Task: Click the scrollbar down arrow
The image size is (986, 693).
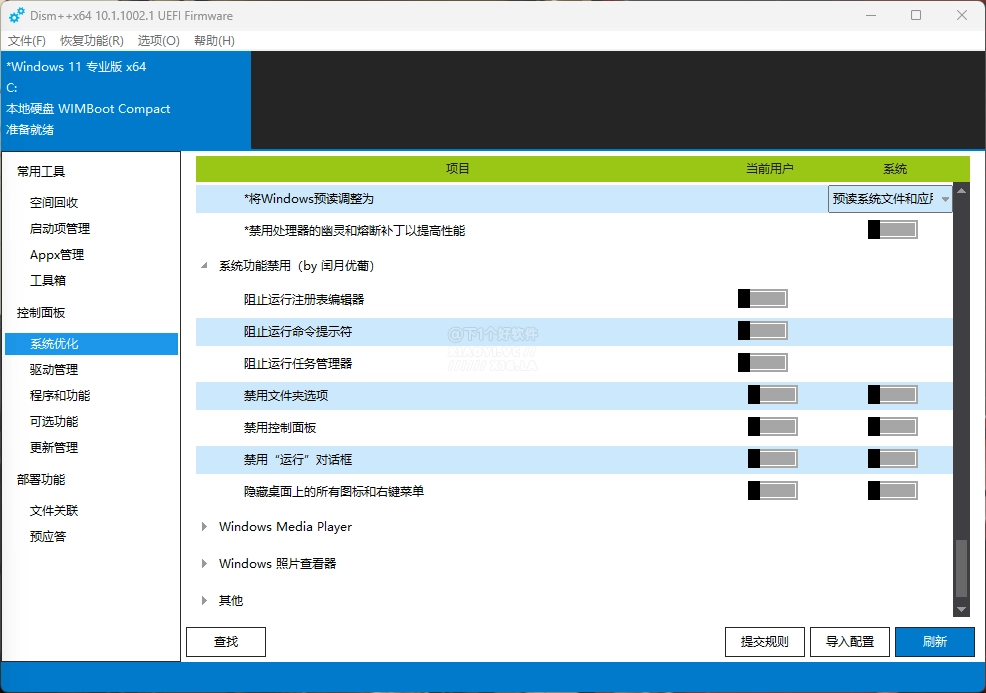Action: coord(961,609)
